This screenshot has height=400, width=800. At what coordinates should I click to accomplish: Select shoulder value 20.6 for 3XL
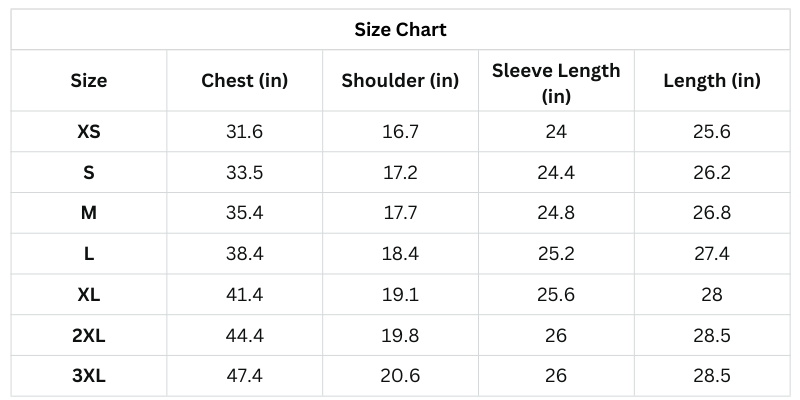400,376
